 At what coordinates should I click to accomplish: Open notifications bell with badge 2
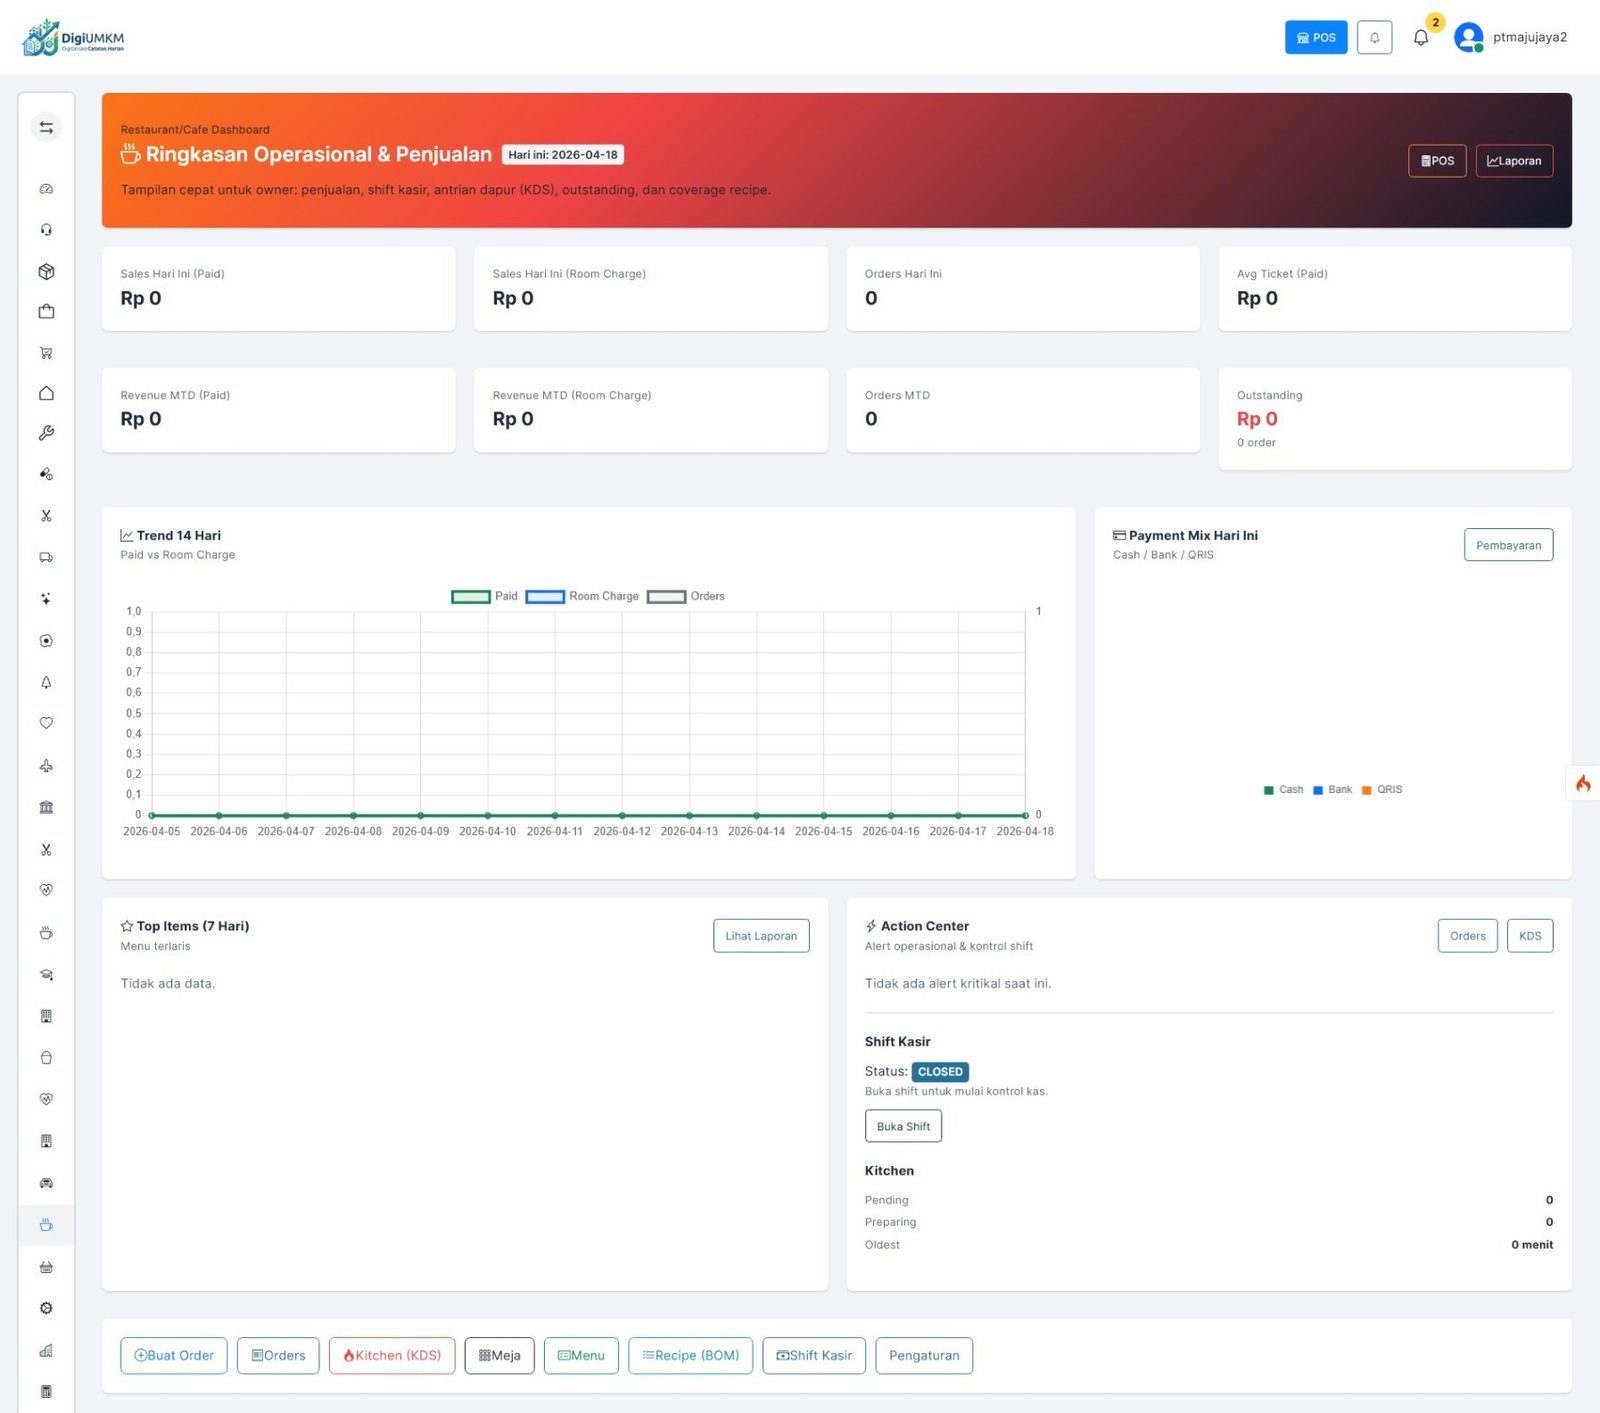coord(1421,38)
